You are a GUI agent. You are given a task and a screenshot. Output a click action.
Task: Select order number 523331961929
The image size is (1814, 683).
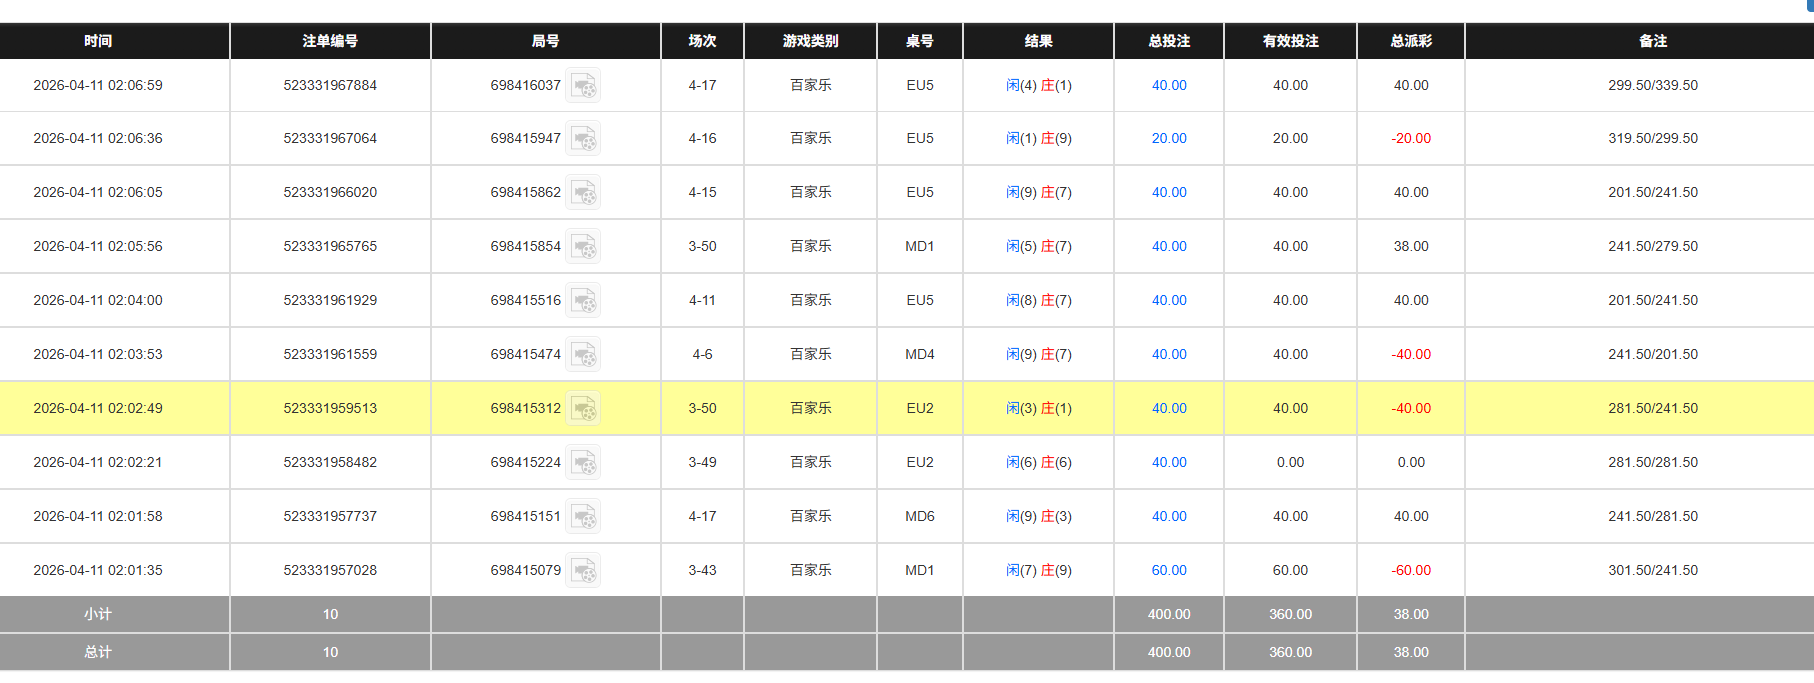click(x=330, y=301)
